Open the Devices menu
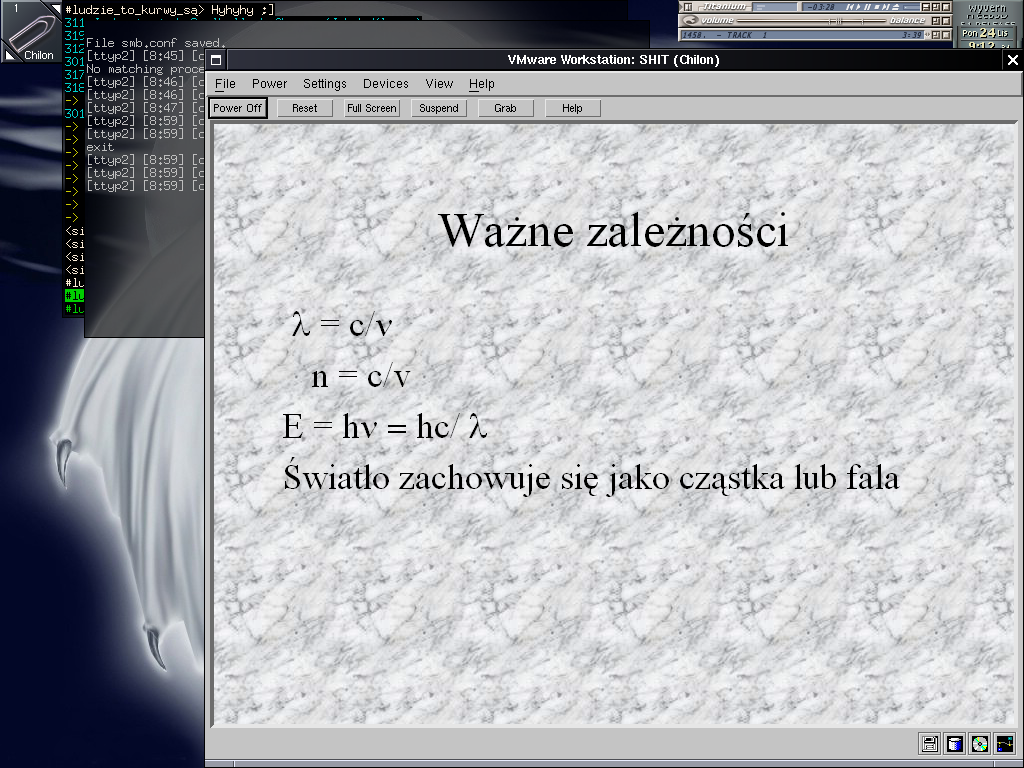 click(x=385, y=84)
